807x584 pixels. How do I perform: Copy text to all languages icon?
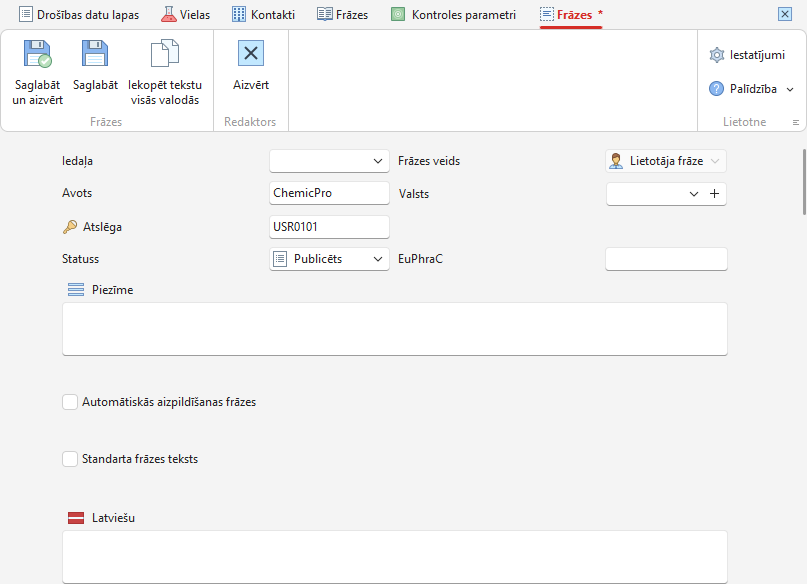[x=165, y=53]
